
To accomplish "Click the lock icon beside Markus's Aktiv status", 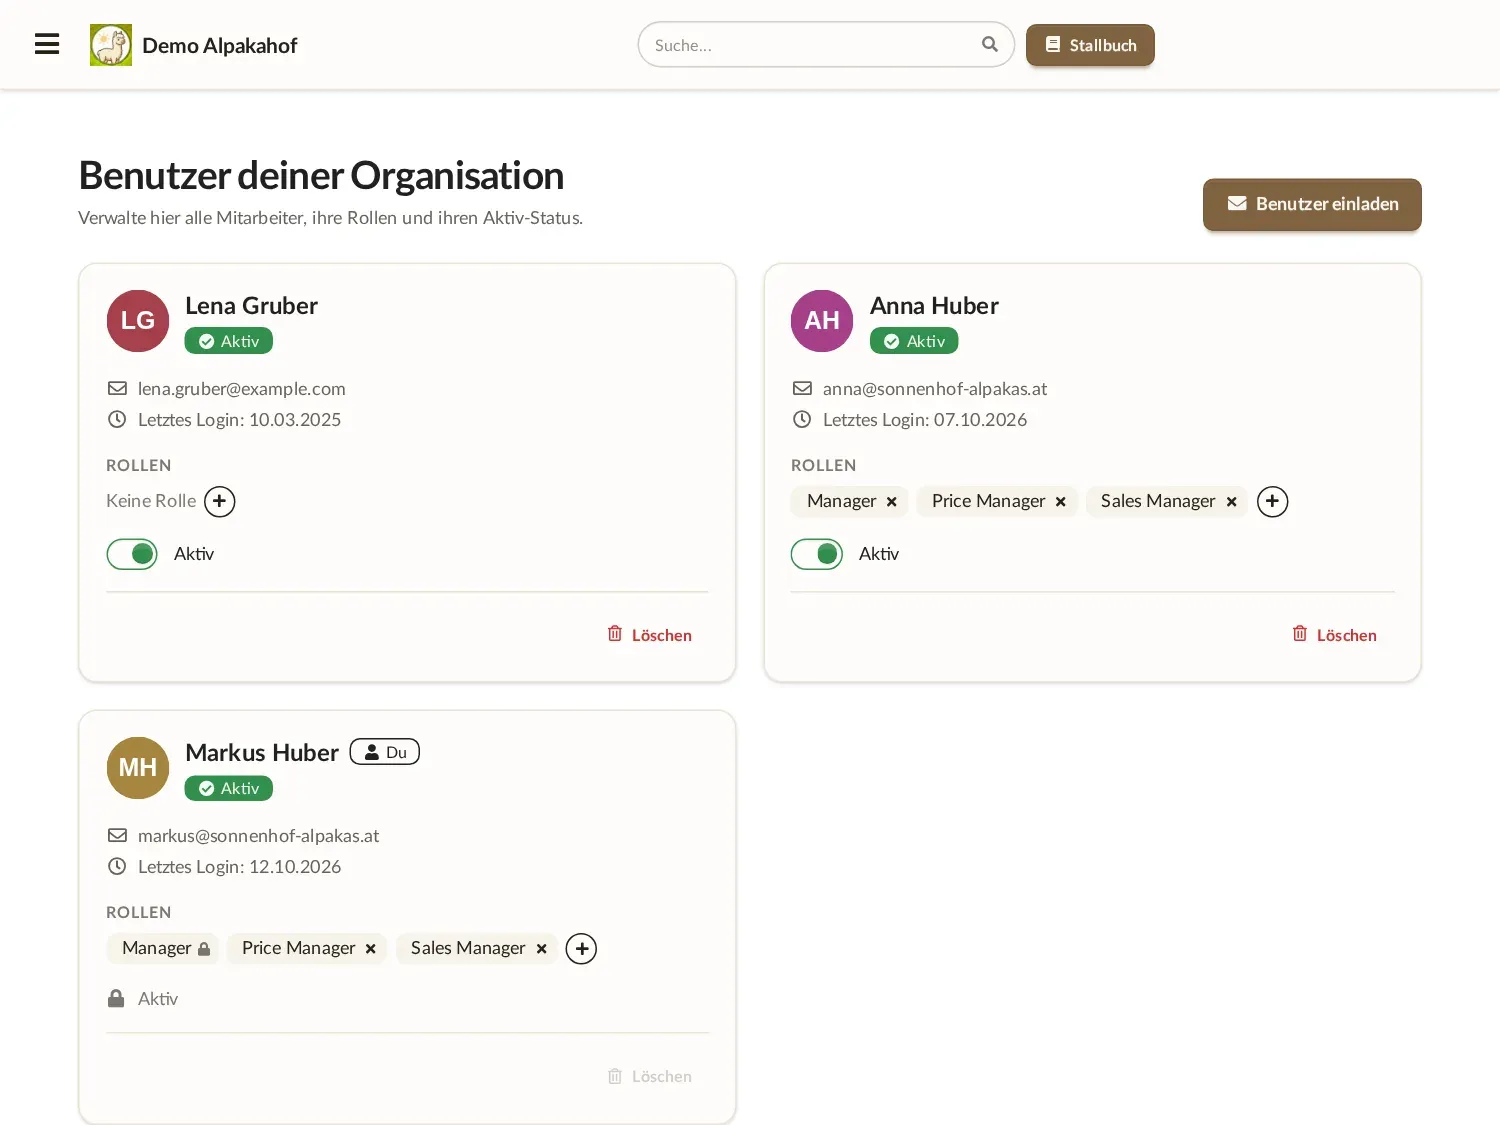I will point(116,998).
